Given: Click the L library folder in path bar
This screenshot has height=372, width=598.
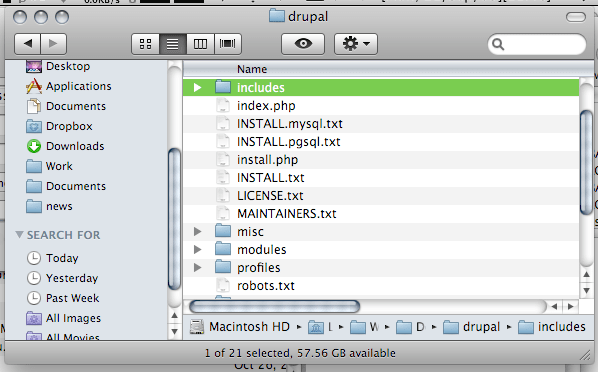Looking at the screenshot, I should pos(320,327).
